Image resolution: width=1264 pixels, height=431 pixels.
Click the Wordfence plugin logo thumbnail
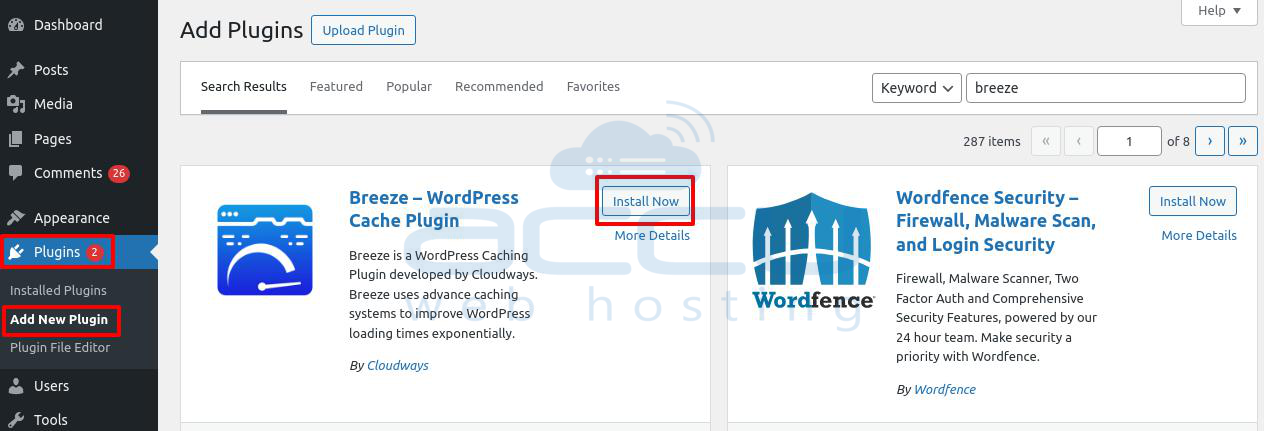pyautogui.click(x=813, y=250)
